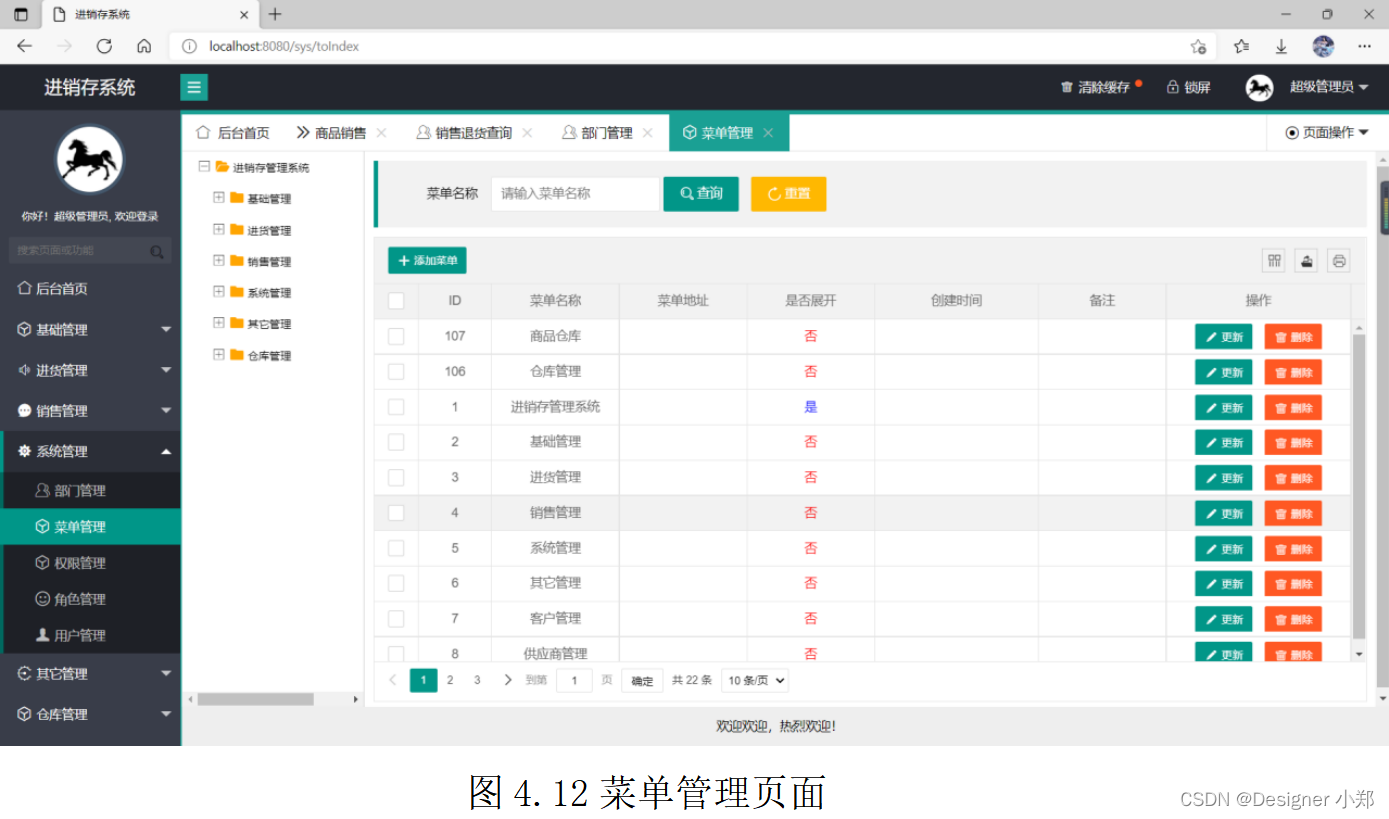
Task: Click the 查询 search button
Action: click(701, 194)
